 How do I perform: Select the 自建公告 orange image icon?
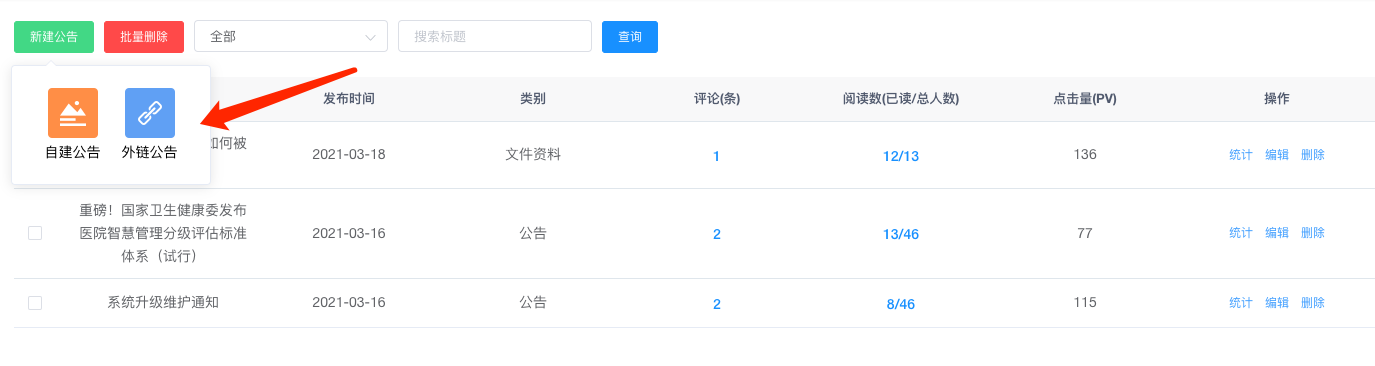point(73,113)
